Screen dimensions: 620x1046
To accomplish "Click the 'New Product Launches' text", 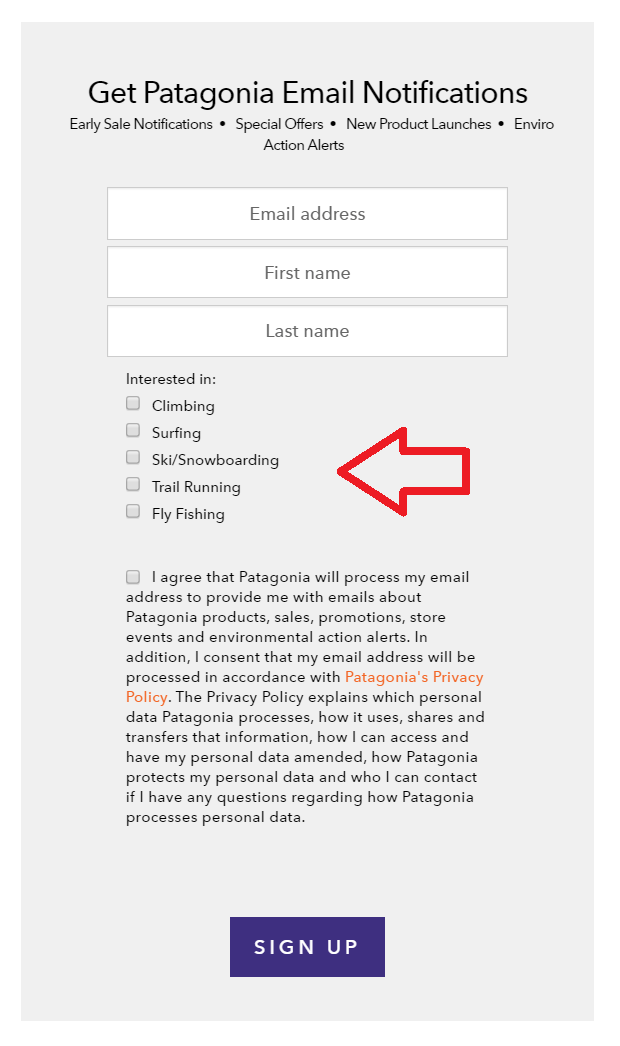I will click(418, 124).
